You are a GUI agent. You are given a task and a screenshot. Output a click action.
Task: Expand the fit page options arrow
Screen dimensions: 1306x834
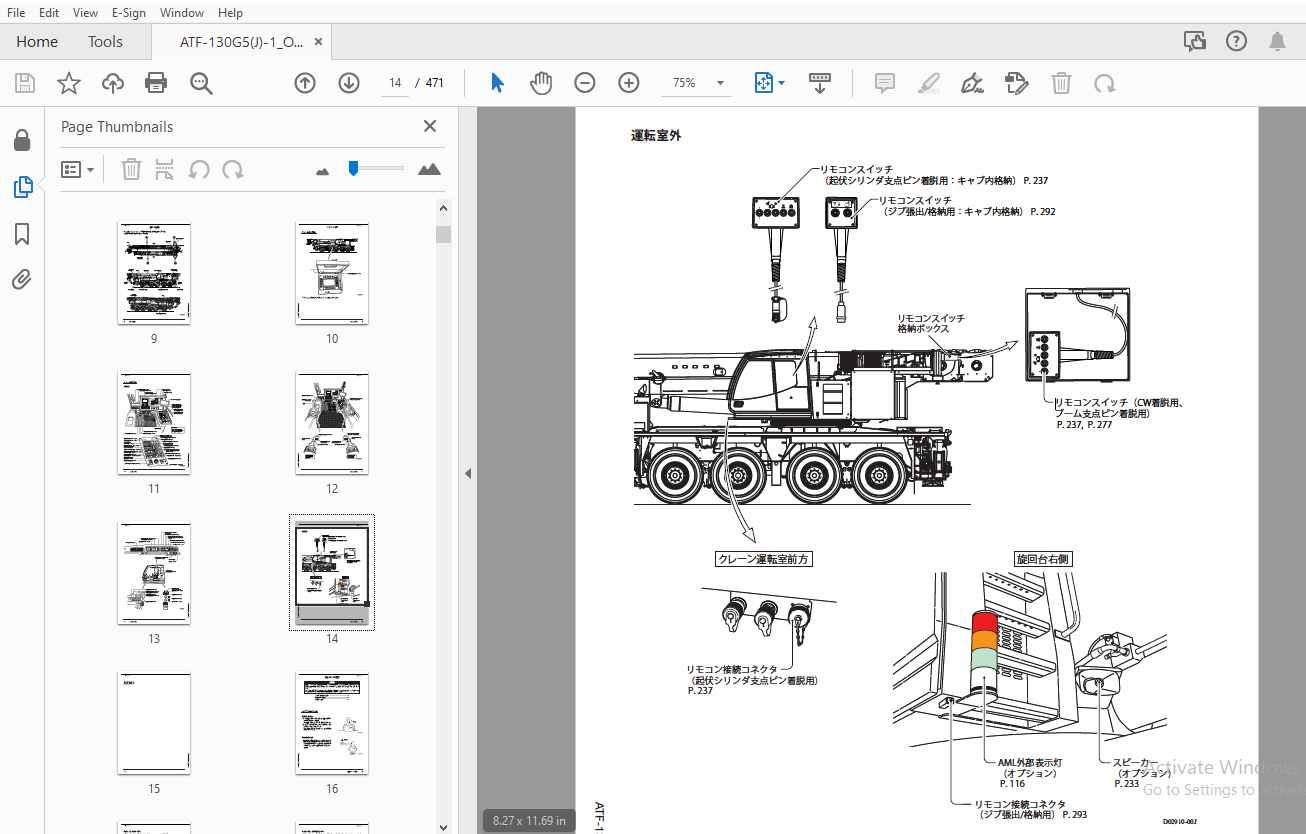[x=782, y=83]
